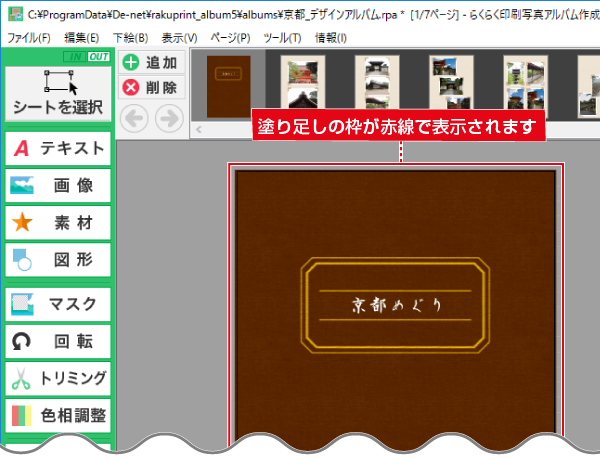600x460 pixels.
Task: Click the シートを選択 selection tool
Action: [x=58, y=94]
